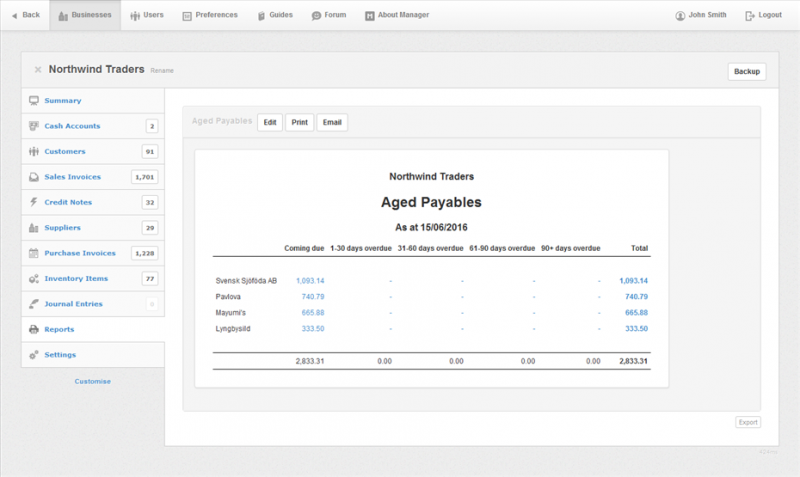Image resolution: width=800 pixels, height=477 pixels.
Task: Click the Summary monitor icon
Action: pyautogui.click(x=34, y=101)
